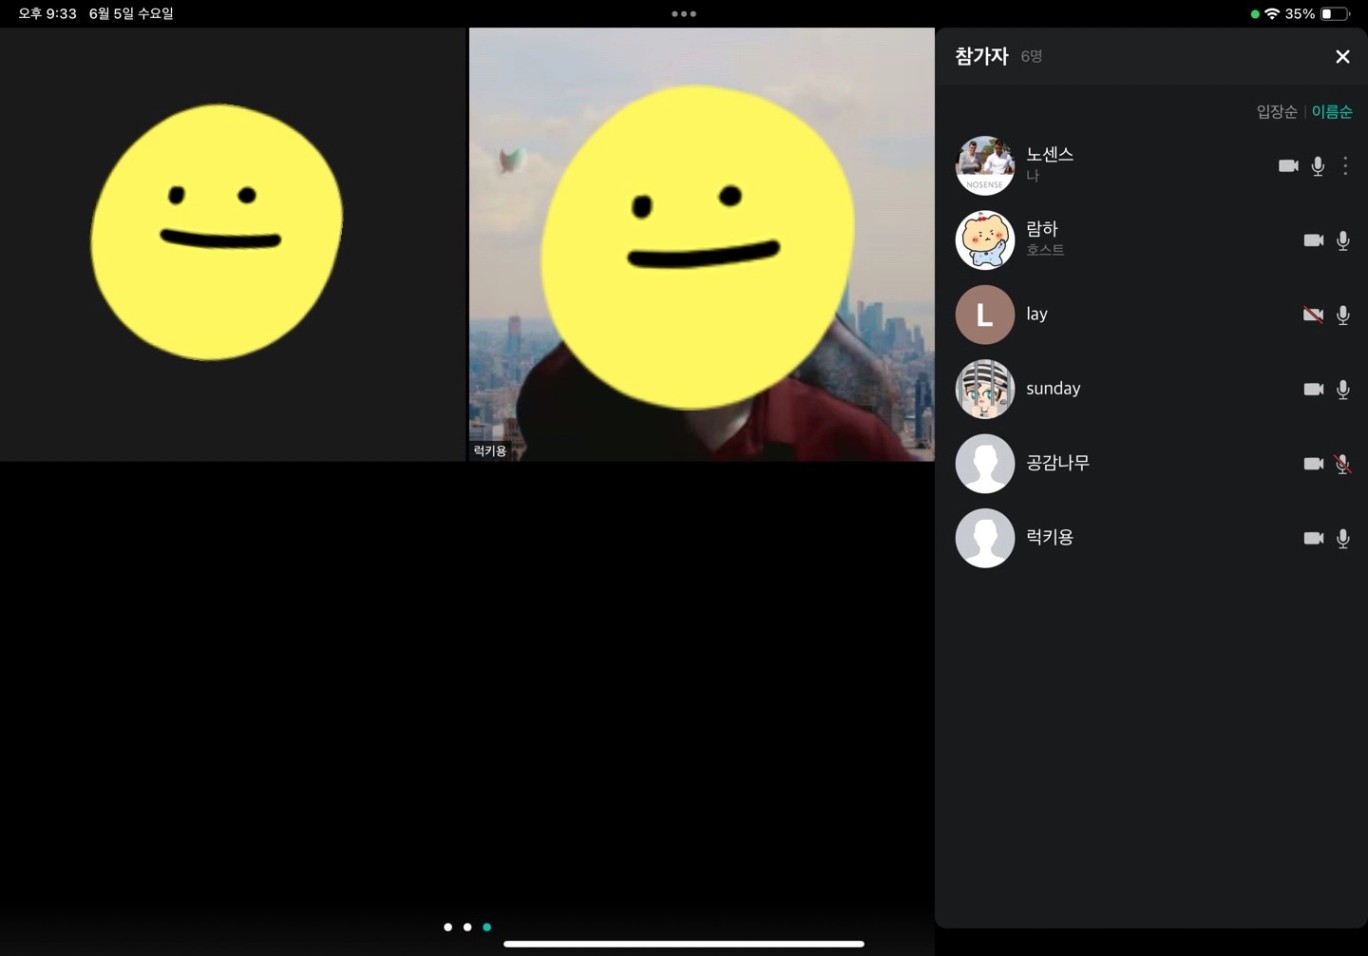
Task: Open 노센스 profile picture
Action: point(985,165)
